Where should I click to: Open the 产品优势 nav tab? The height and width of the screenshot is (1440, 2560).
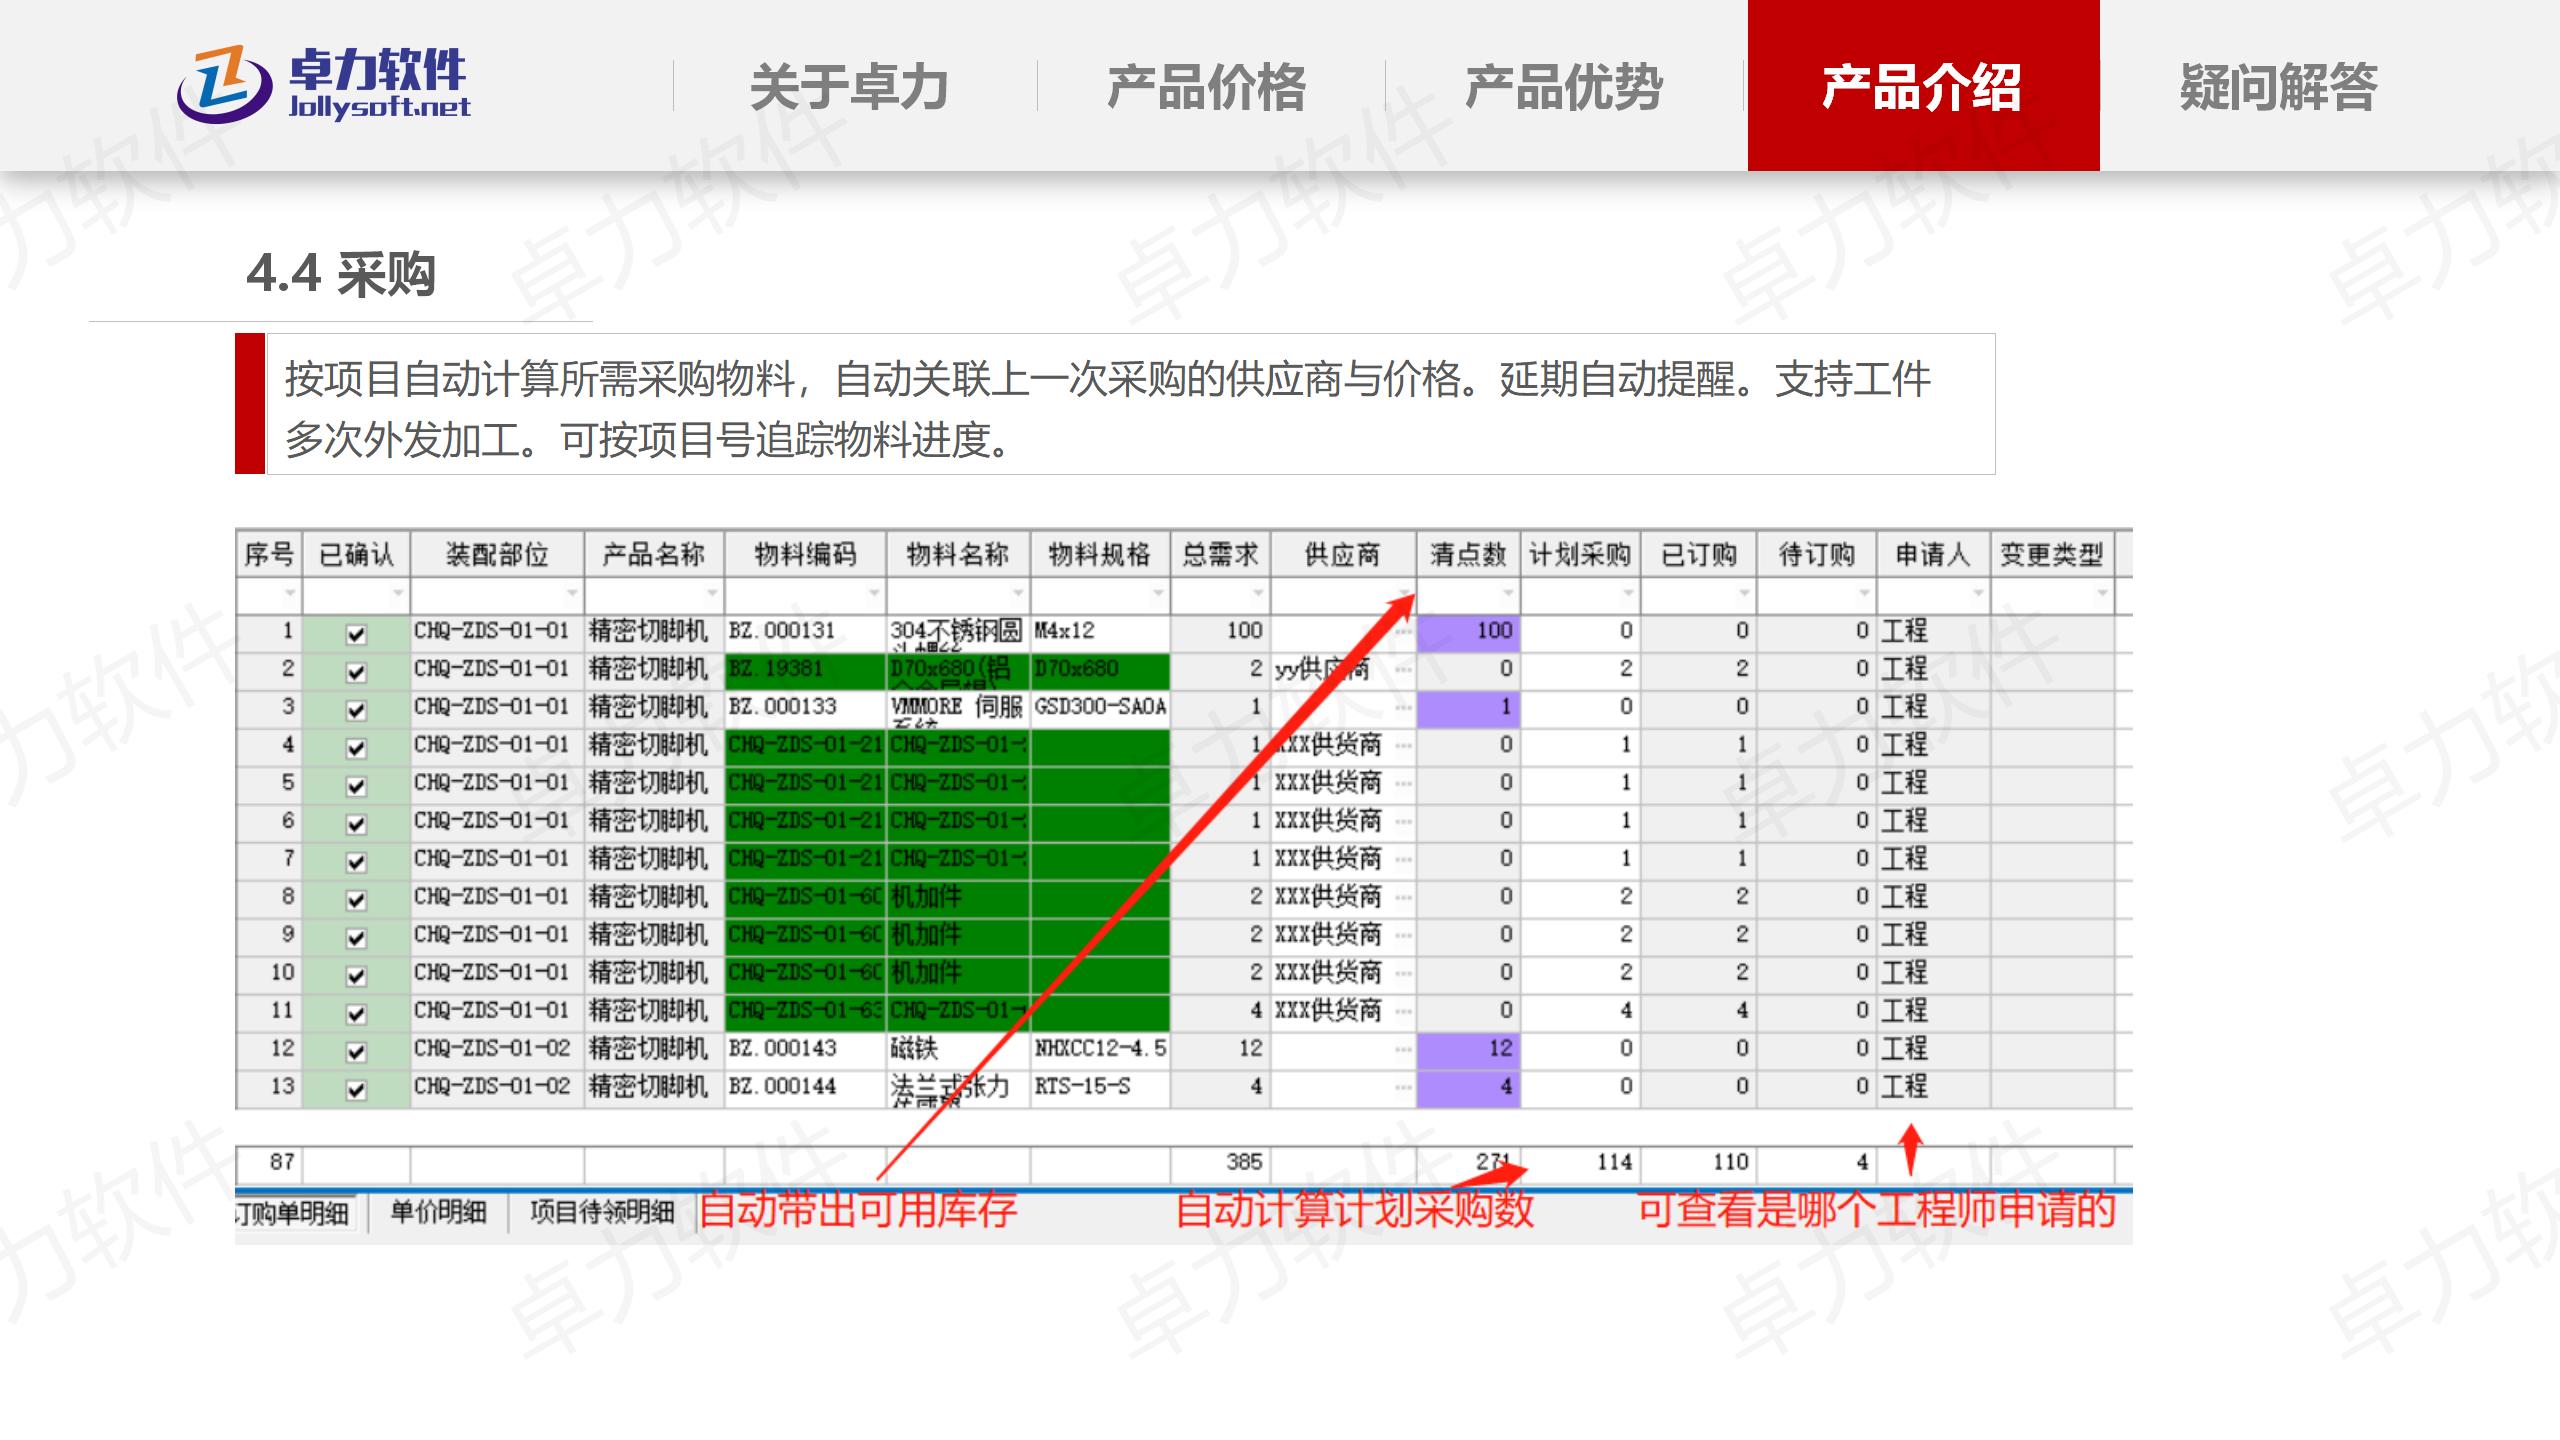coord(1564,86)
